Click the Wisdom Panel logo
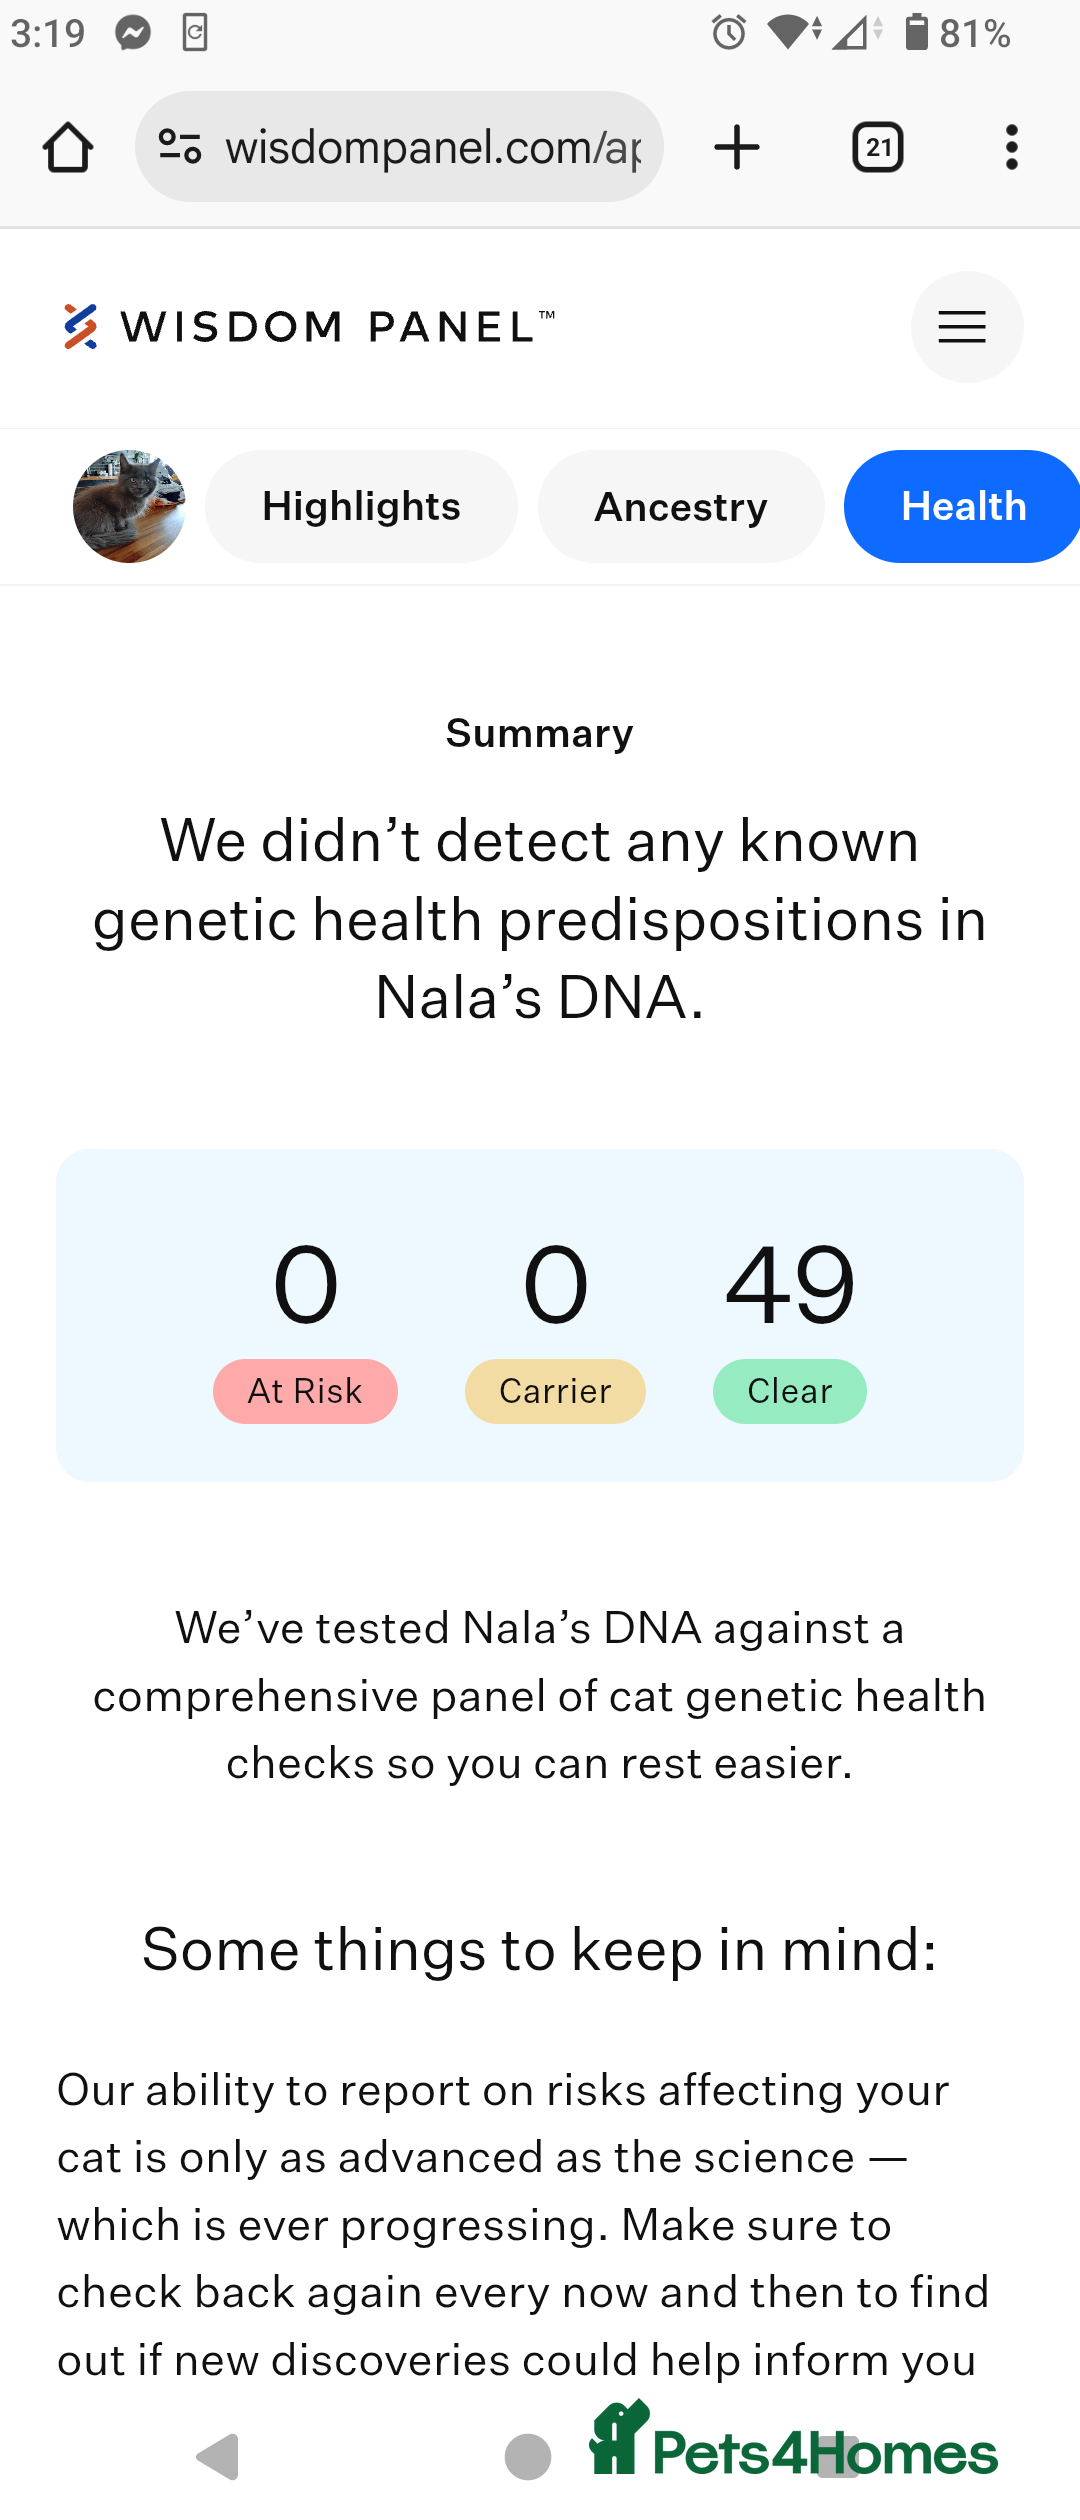The height and width of the screenshot is (2520, 1080). click(x=308, y=327)
